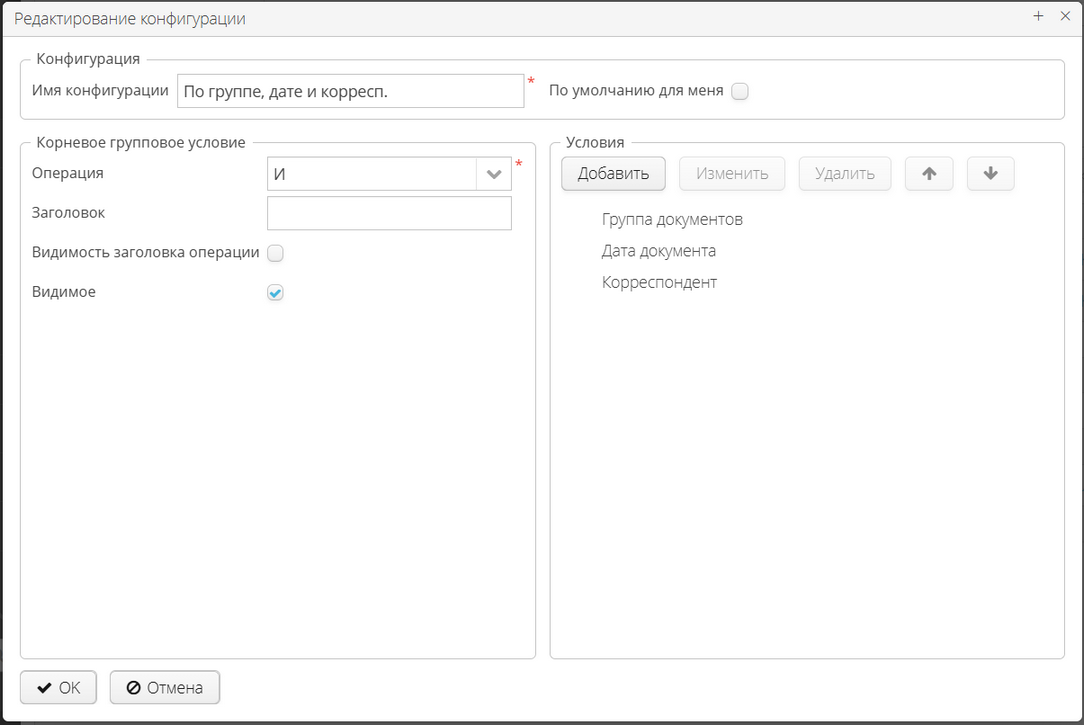Image resolution: width=1084 pixels, height=725 pixels.
Task: Move selected condition down with down-arrow icon
Action: [990, 173]
